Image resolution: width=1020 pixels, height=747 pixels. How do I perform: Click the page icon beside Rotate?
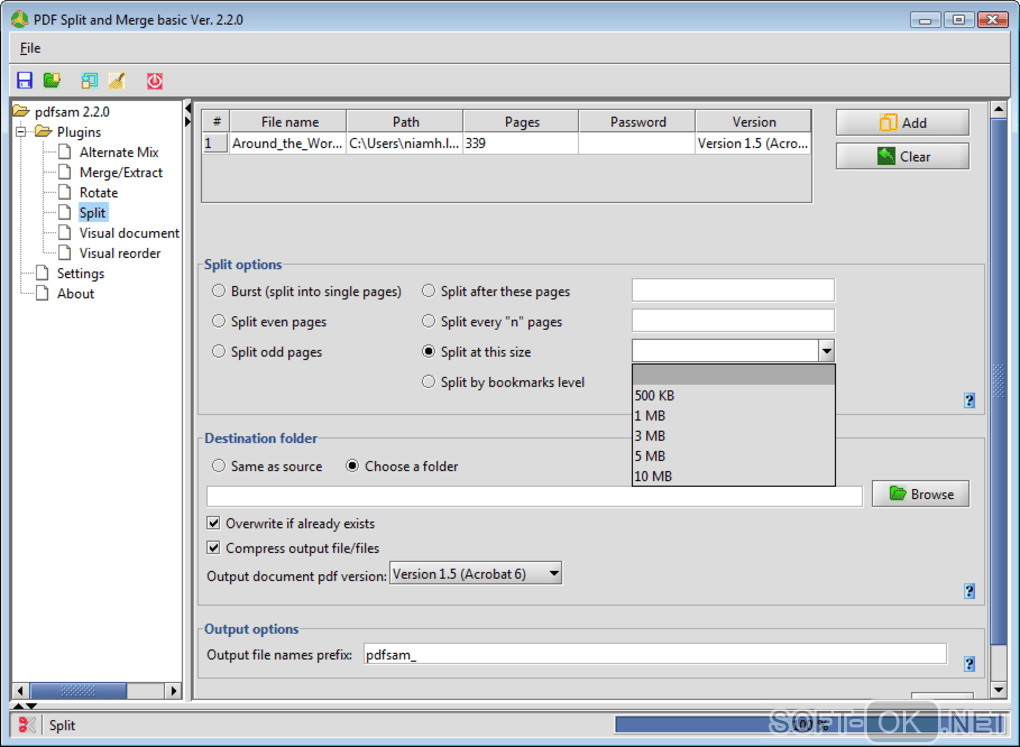[x=65, y=193]
